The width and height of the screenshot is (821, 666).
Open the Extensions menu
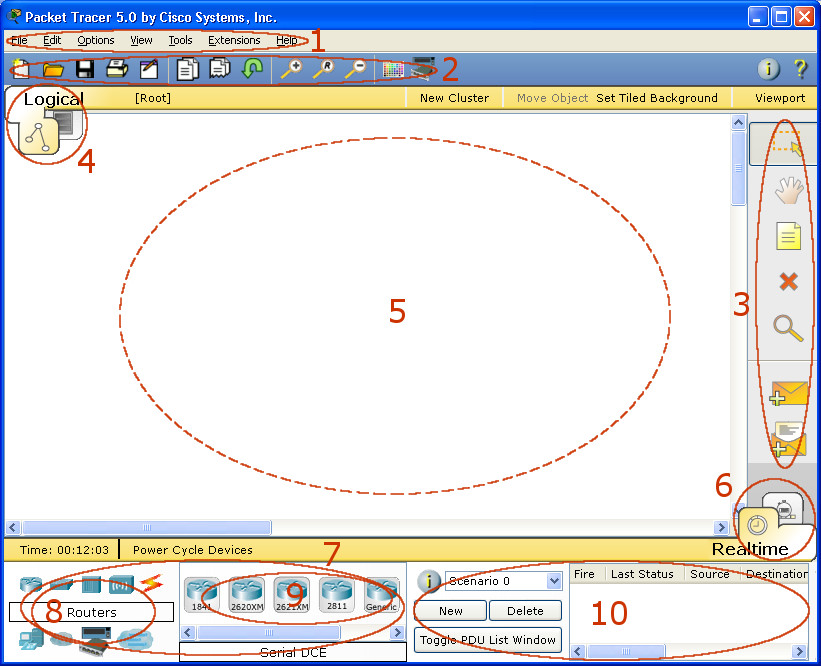(234, 40)
